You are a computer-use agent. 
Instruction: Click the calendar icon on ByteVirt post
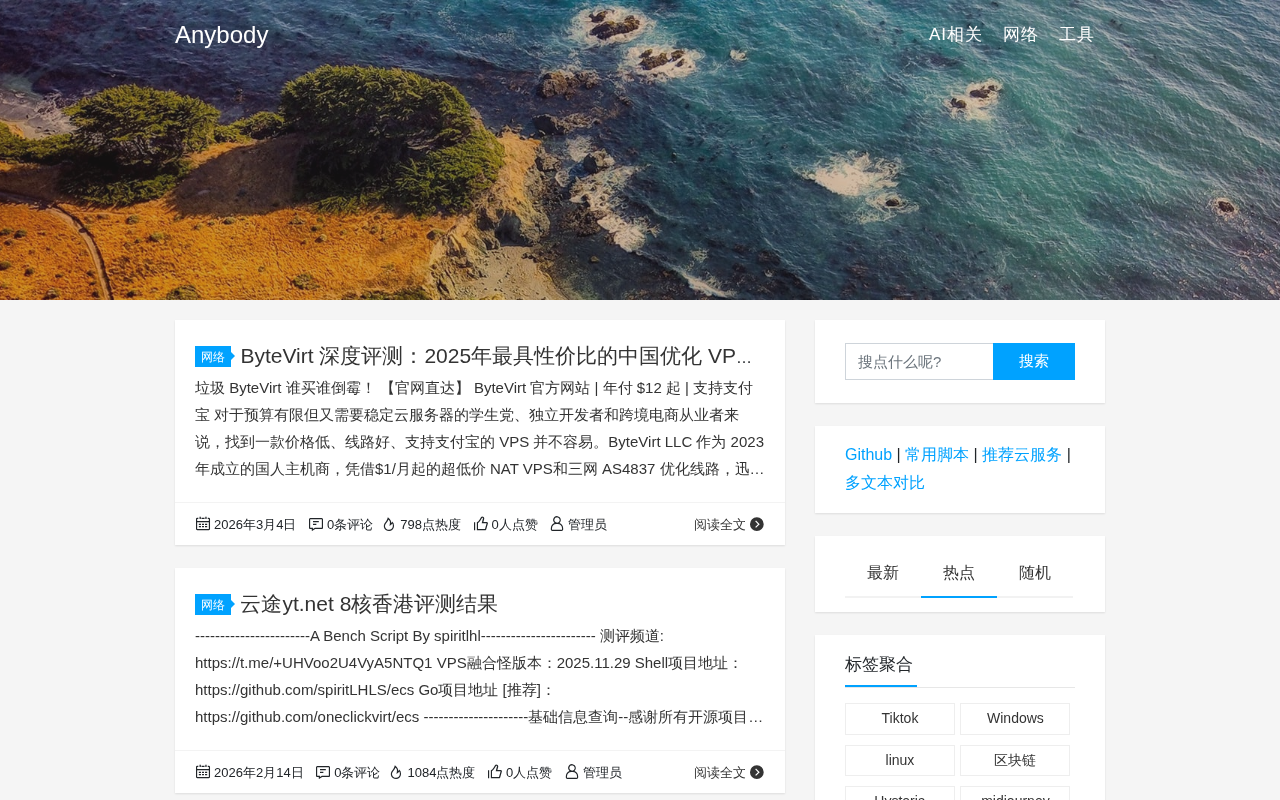[203, 523]
